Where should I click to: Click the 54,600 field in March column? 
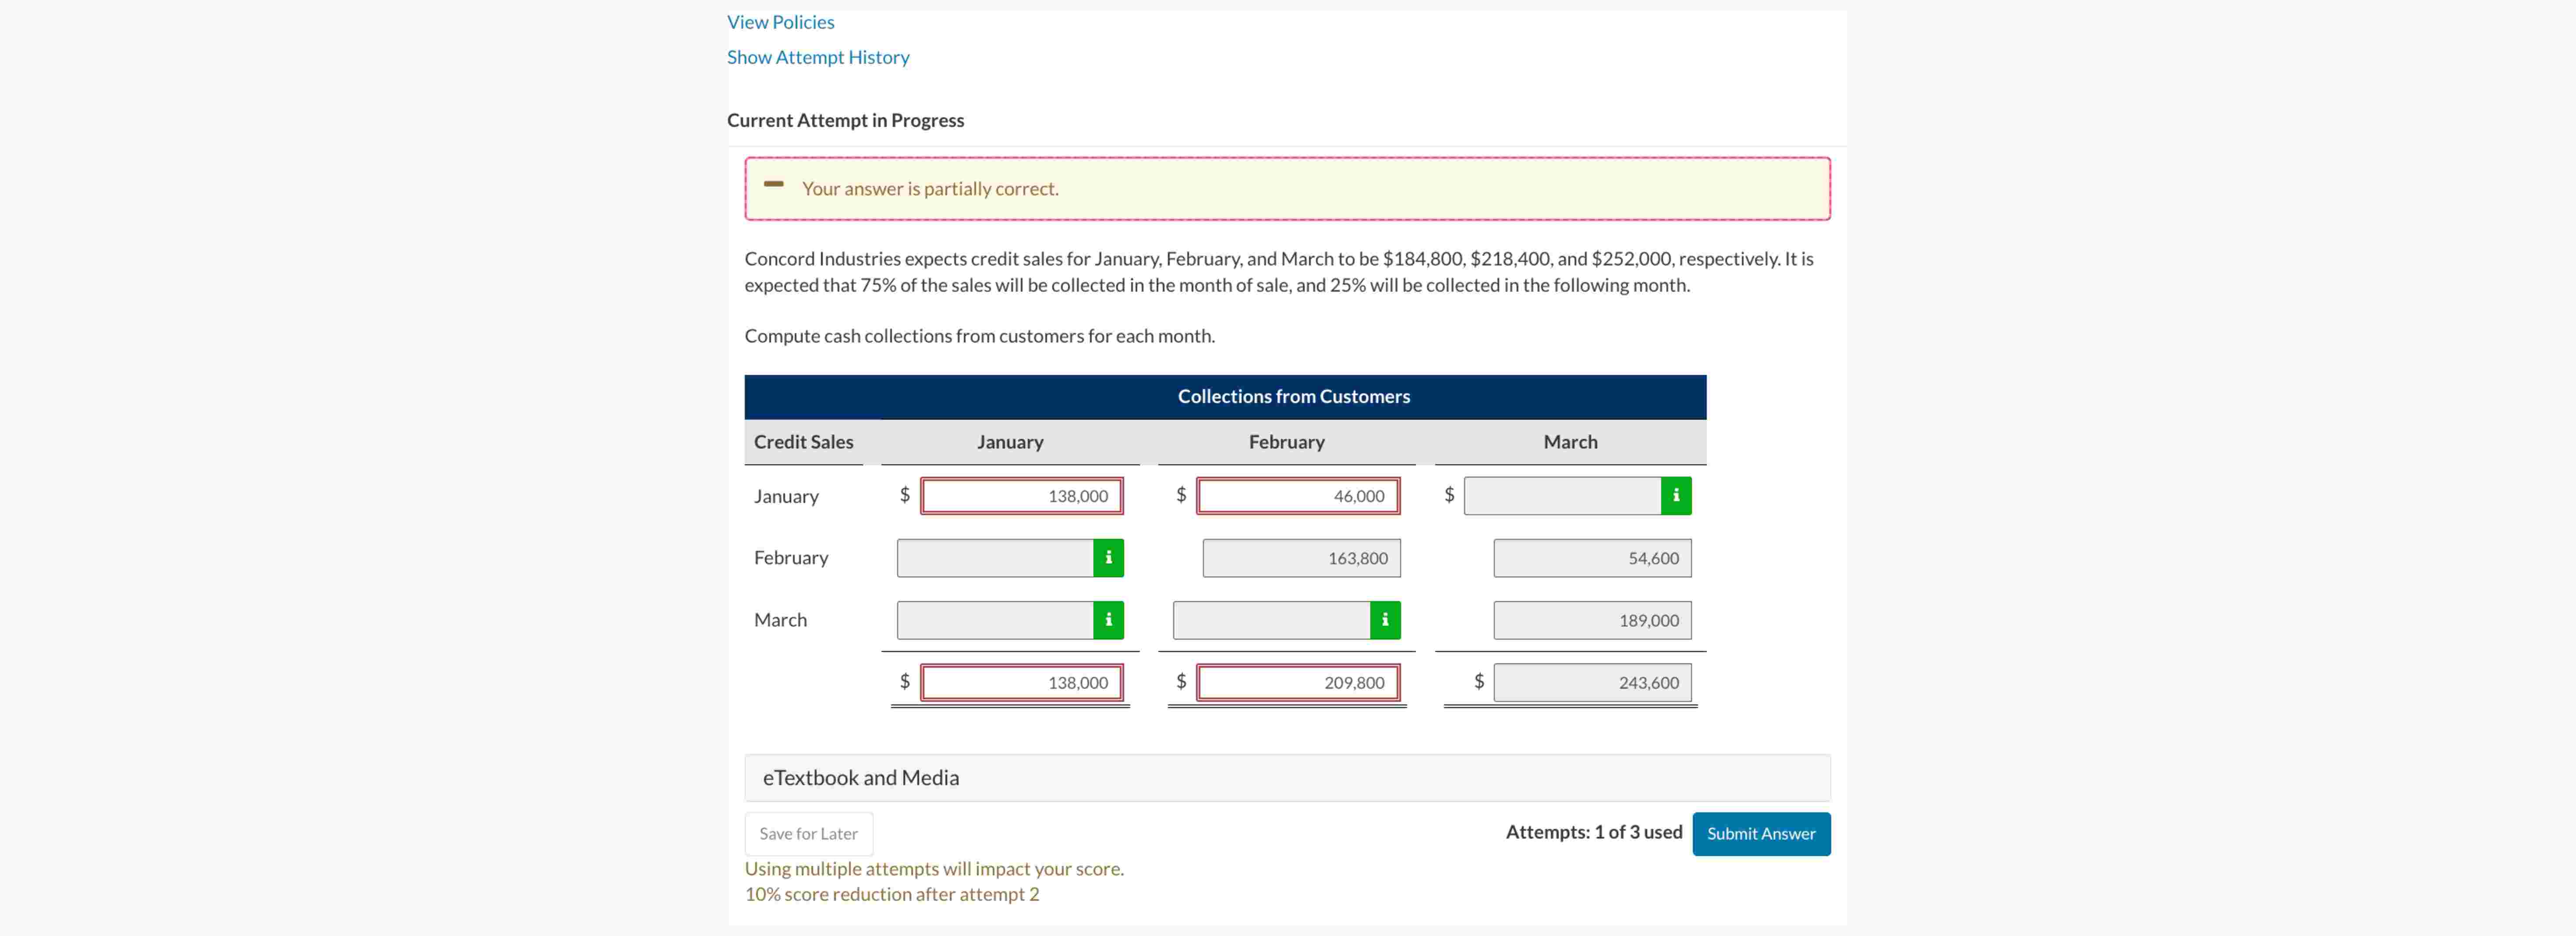coord(1592,557)
